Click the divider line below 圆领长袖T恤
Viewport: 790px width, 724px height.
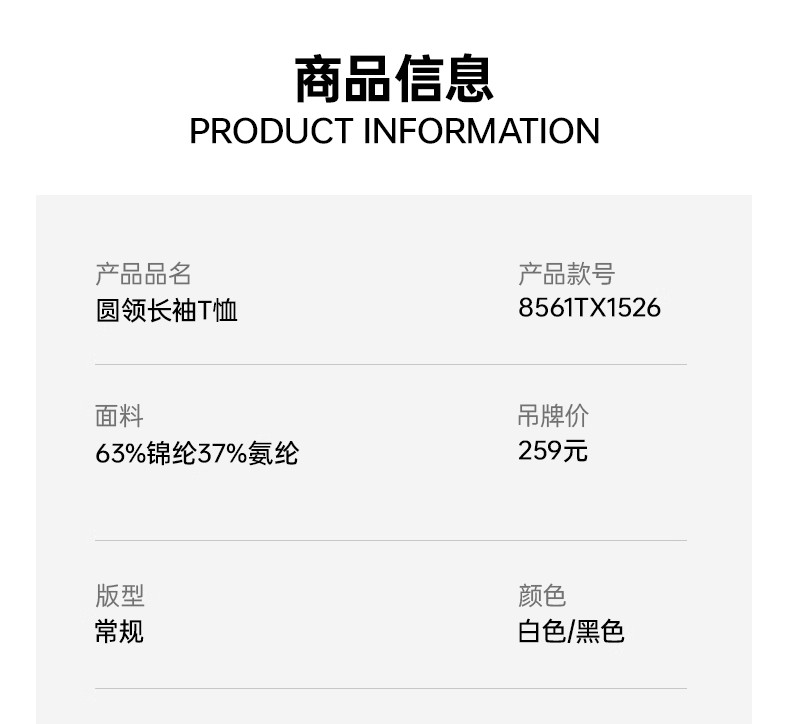coord(391,364)
